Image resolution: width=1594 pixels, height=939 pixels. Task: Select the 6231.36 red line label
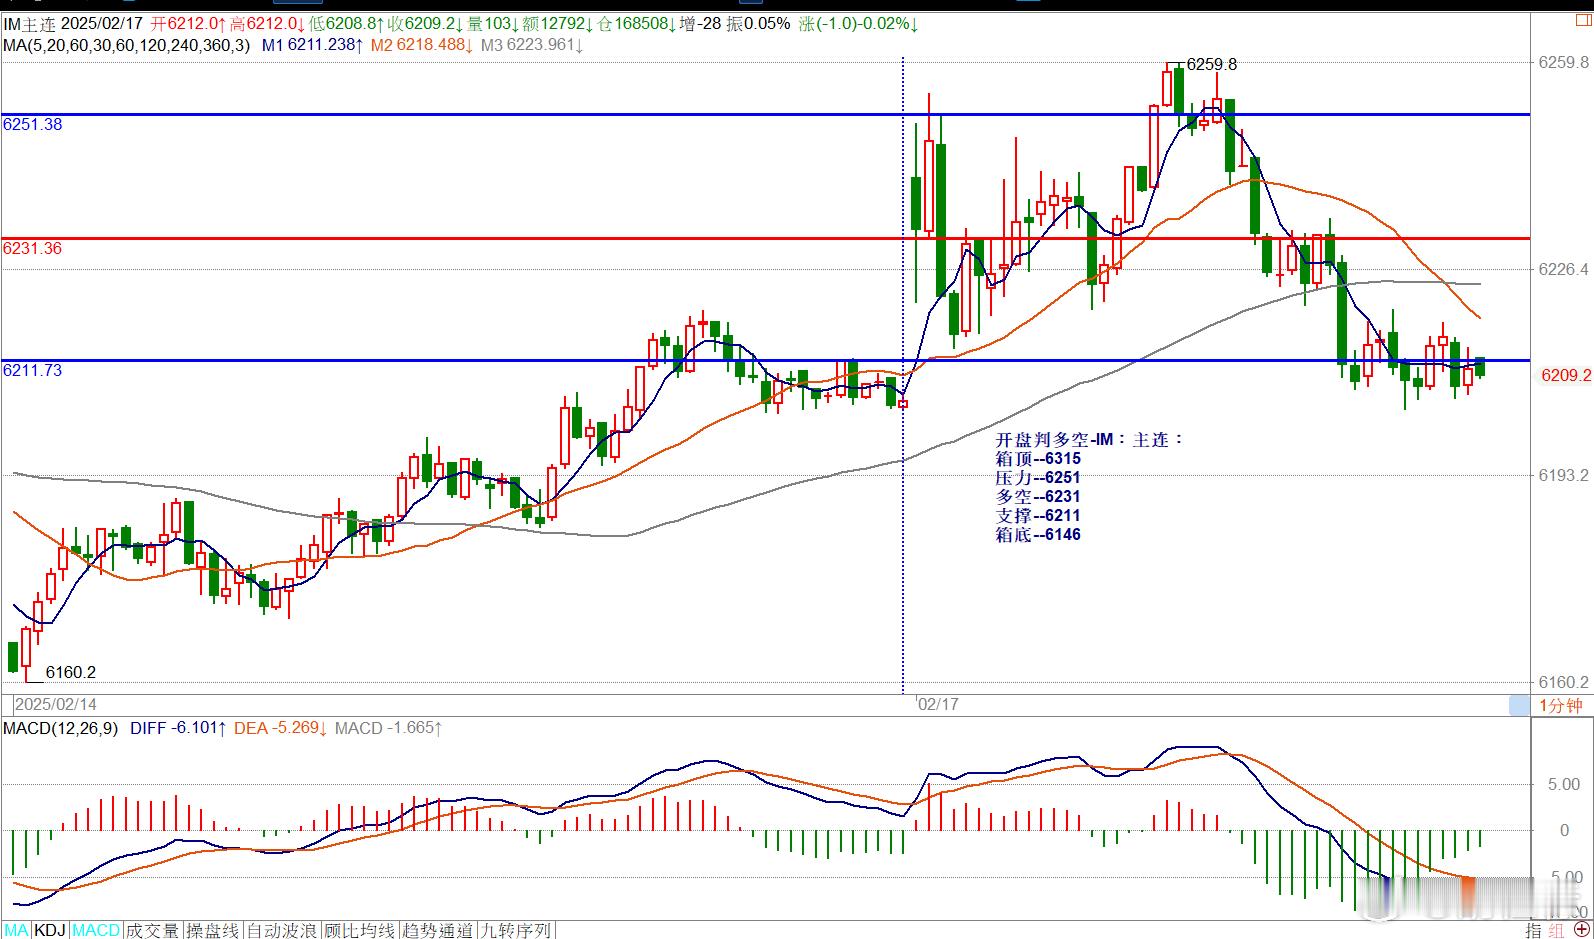[32, 249]
